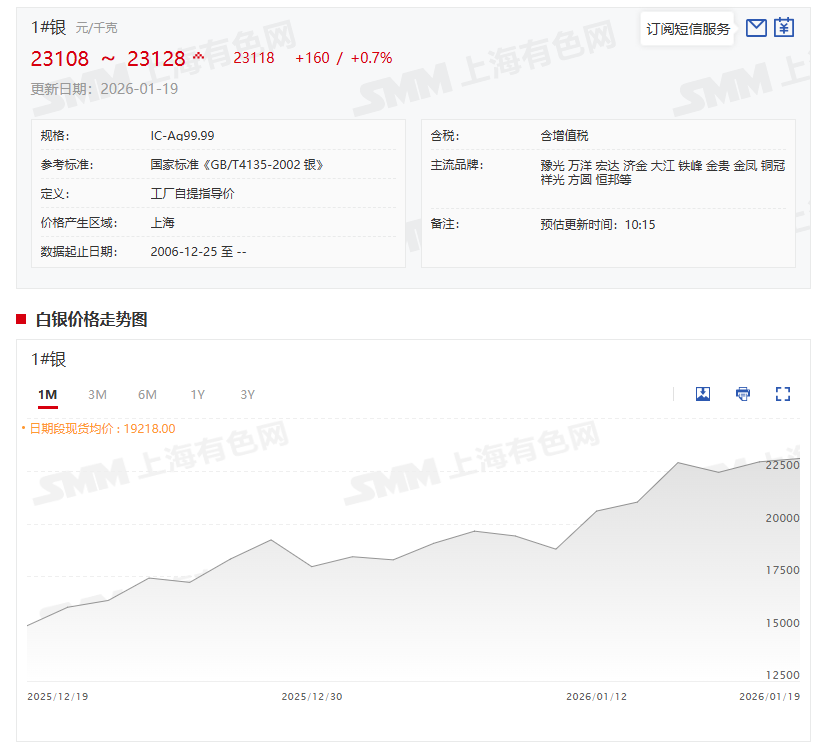Click the red up-arrow beside the price range

point(198,56)
